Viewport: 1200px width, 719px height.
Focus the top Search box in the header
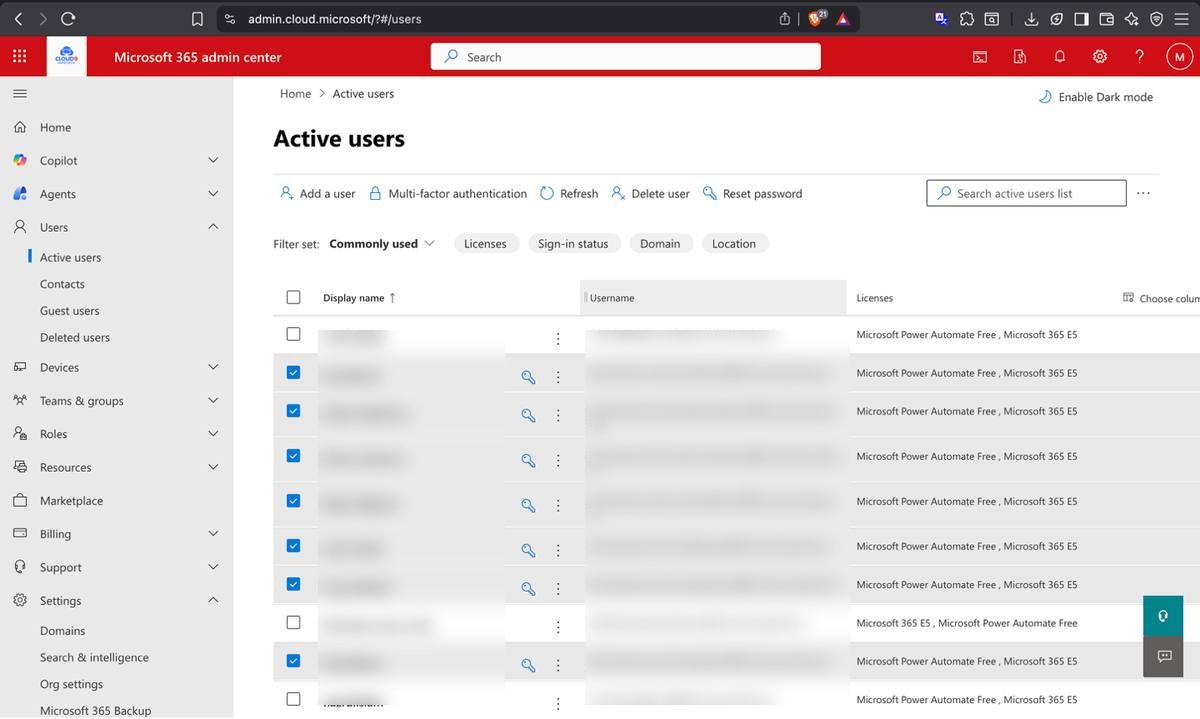[625, 57]
